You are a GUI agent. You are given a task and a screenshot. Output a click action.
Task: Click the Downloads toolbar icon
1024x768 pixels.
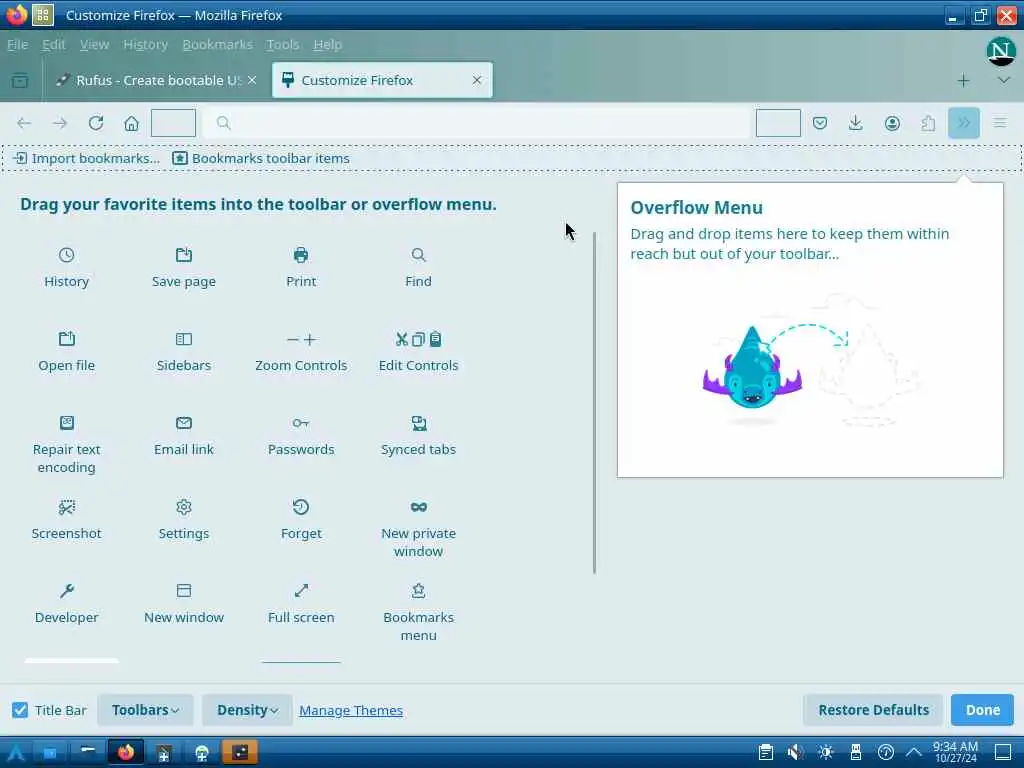coord(856,123)
